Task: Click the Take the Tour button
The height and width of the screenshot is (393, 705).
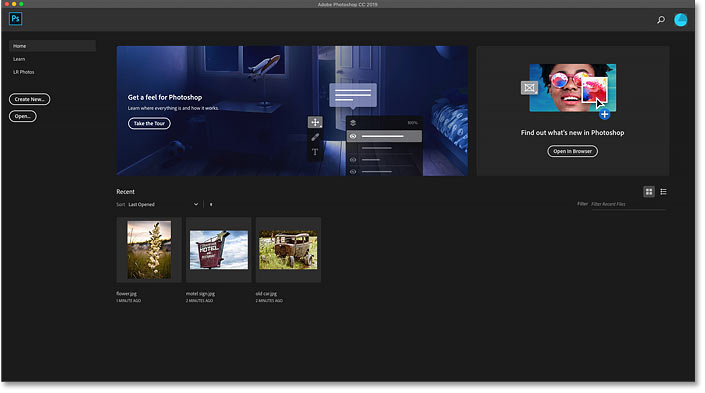Action: [x=149, y=124]
